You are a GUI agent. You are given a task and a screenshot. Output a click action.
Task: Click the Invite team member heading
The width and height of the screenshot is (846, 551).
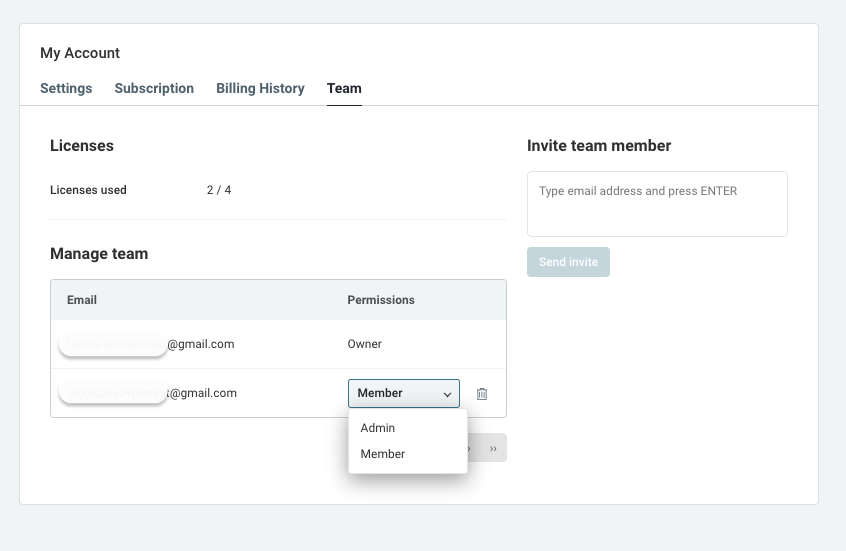pos(599,146)
